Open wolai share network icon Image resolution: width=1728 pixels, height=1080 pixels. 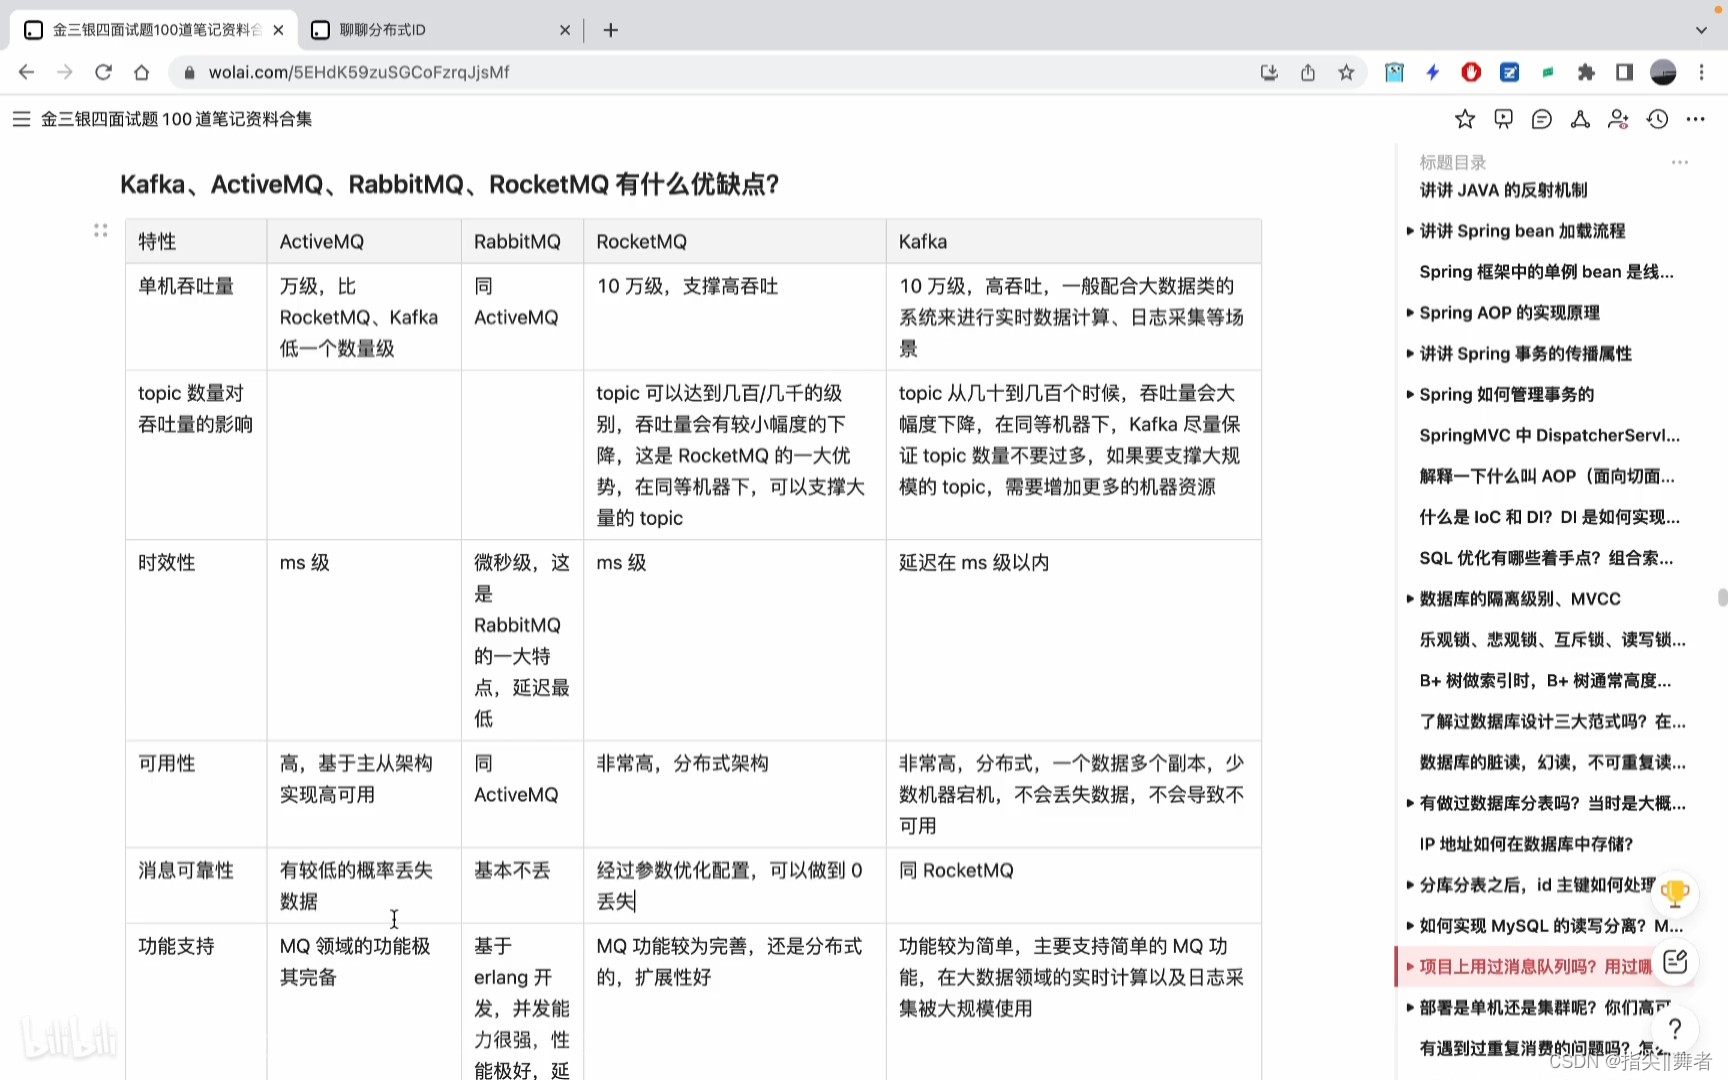point(1580,119)
